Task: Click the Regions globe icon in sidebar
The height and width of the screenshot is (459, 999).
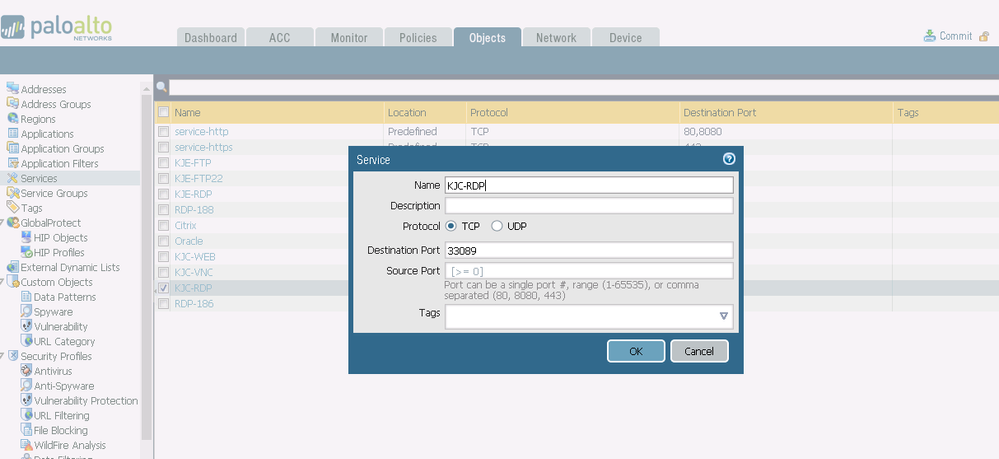Action: [13, 119]
